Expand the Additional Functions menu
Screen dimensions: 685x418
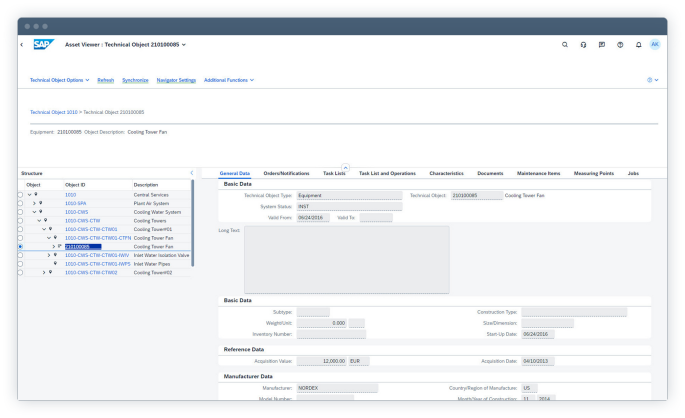[x=229, y=80]
